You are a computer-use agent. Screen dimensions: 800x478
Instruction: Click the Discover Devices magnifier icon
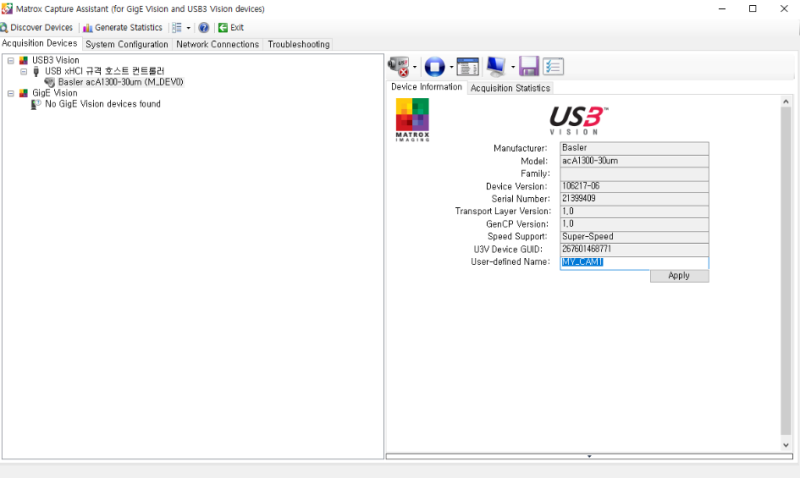tap(4, 28)
